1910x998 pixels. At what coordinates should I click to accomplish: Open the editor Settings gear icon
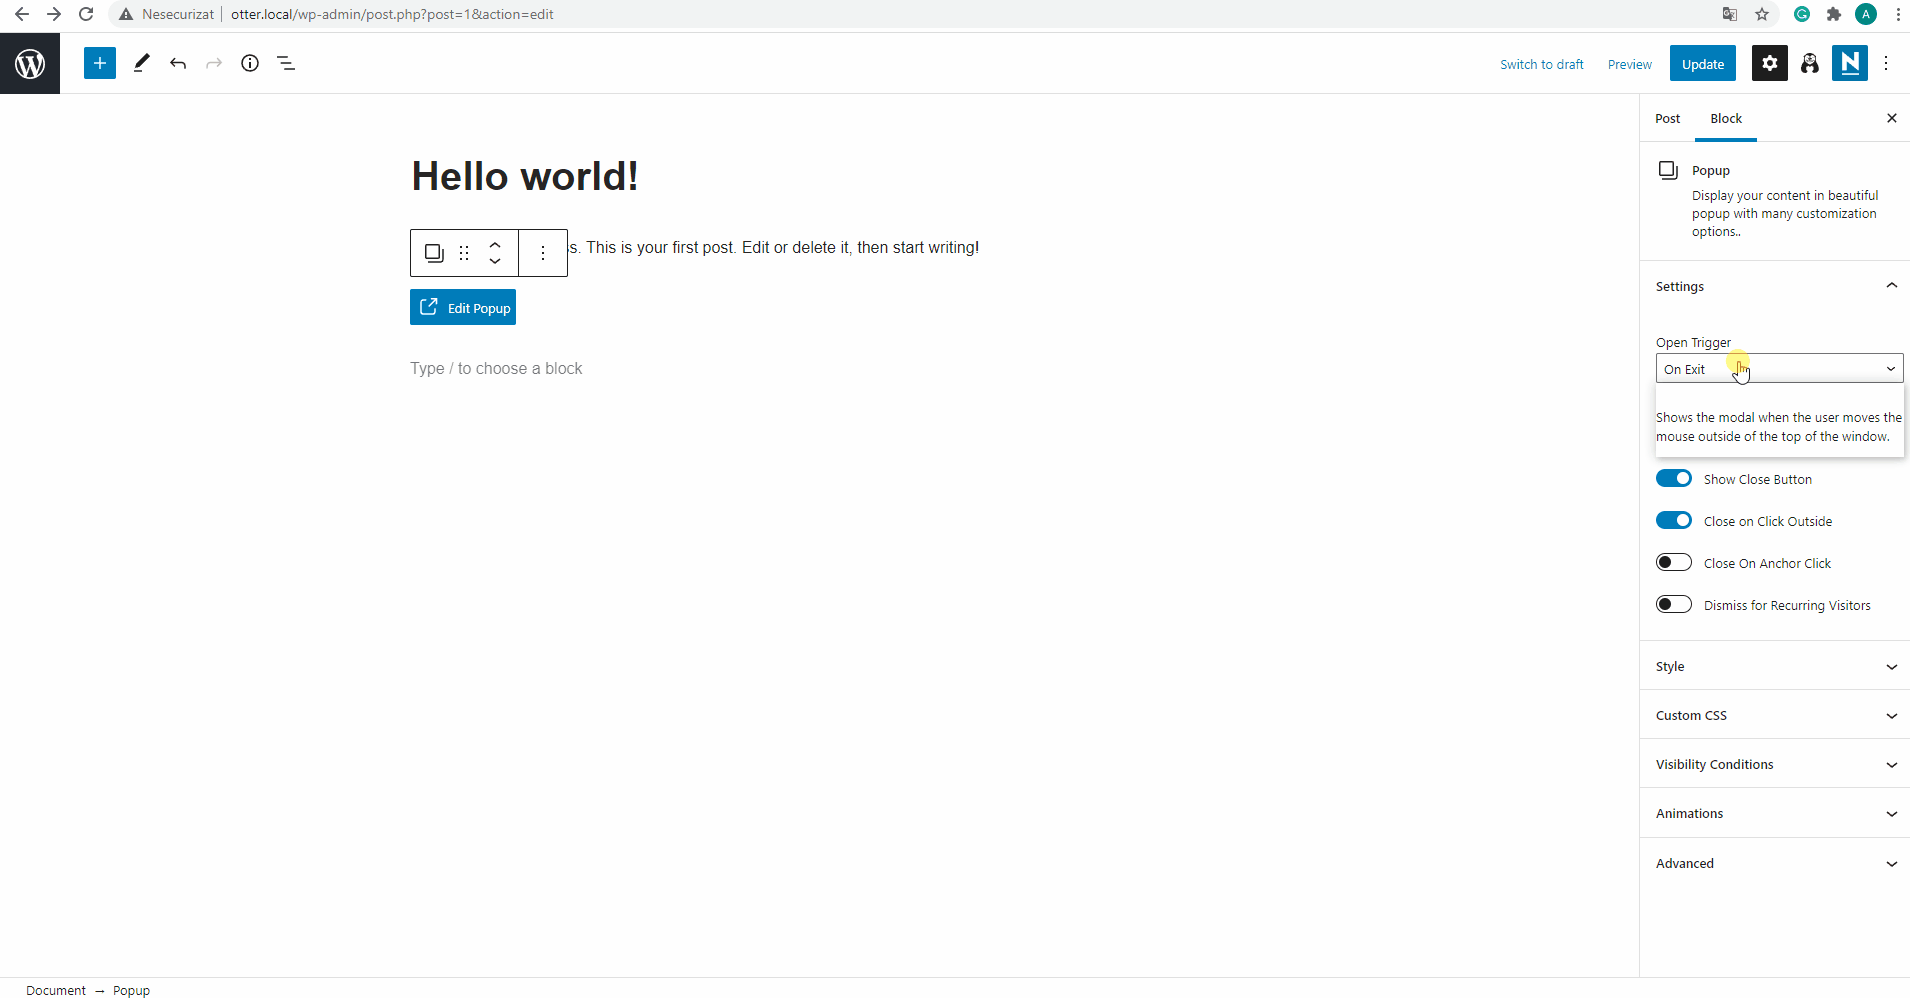coord(1769,62)
